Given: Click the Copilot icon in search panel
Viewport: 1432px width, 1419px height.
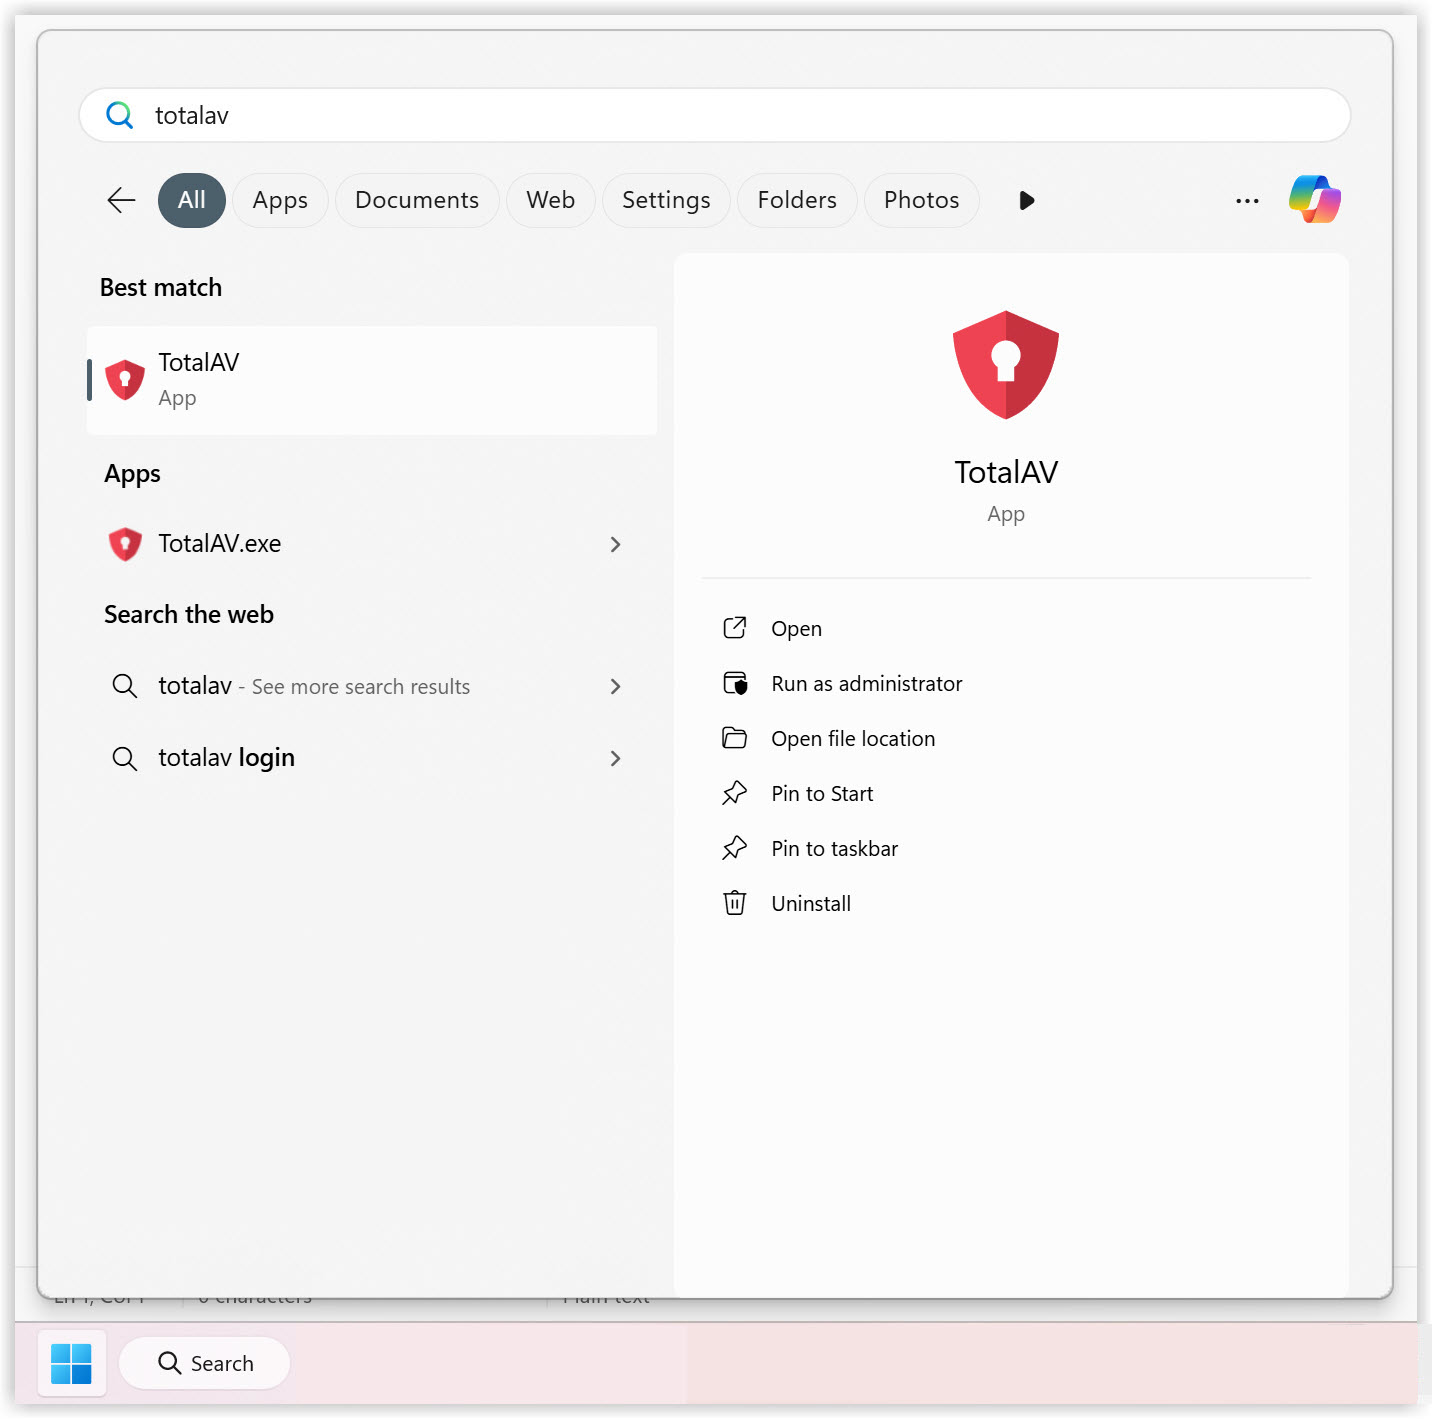Looking at the screenshot, I should coord(1314,200).
